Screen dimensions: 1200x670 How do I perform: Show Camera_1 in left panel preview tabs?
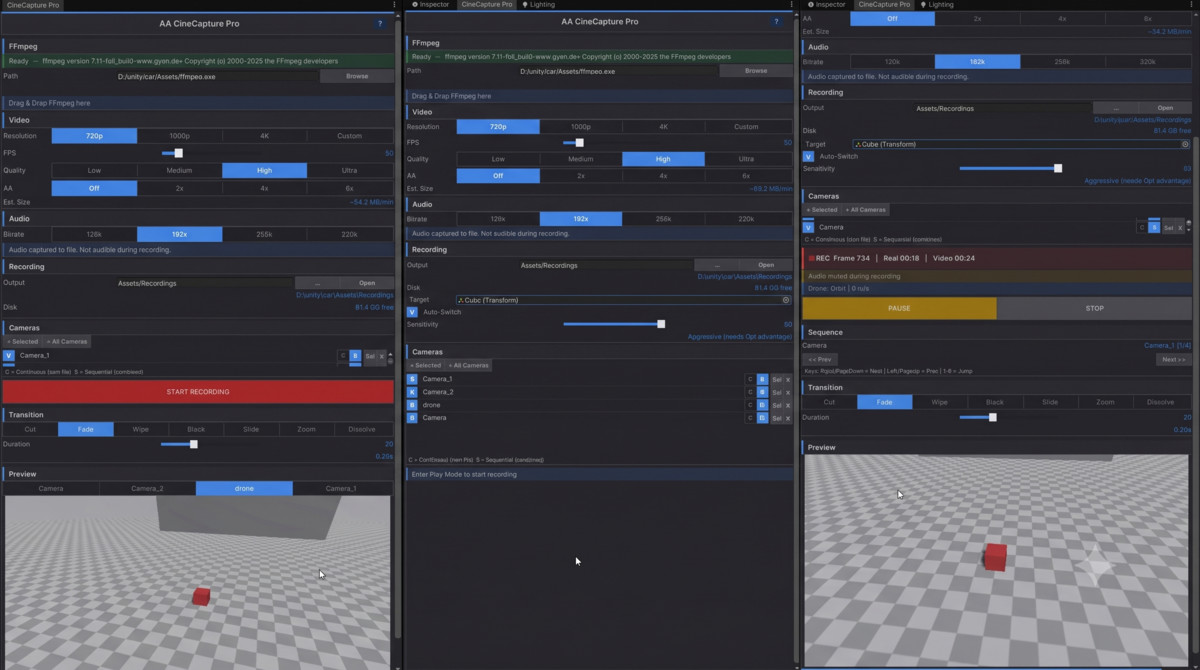point(341,488)
